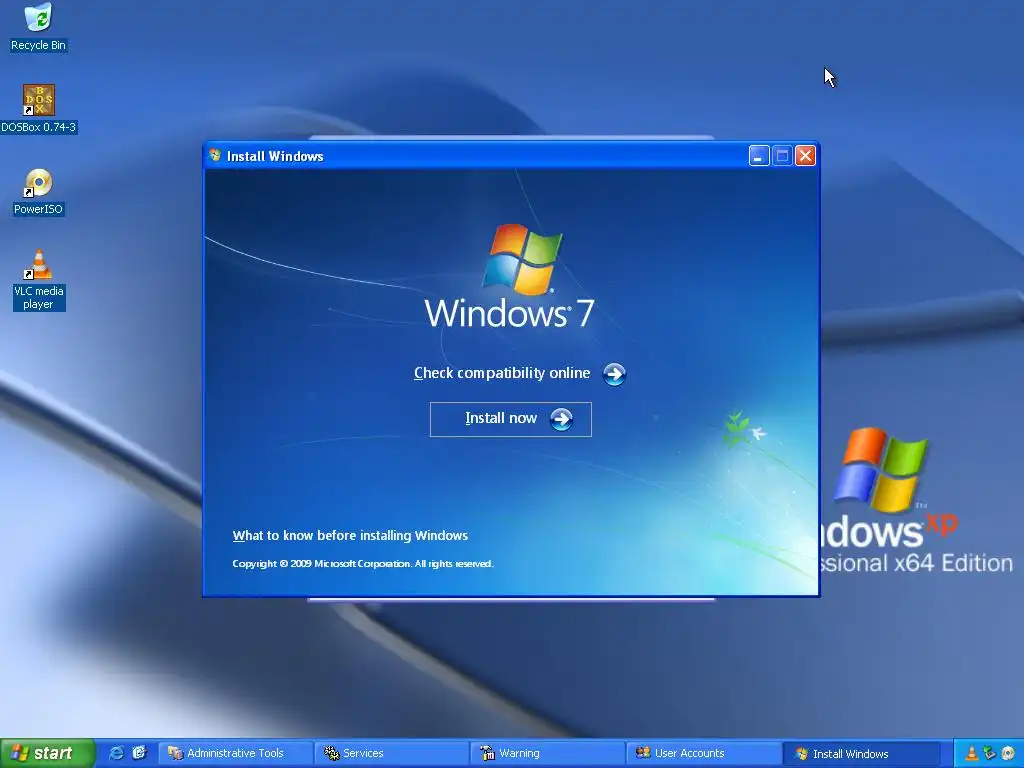The image size is (1024, 768).
Task: Click the arrow icon beside Install now
Action: click(561, 419)
